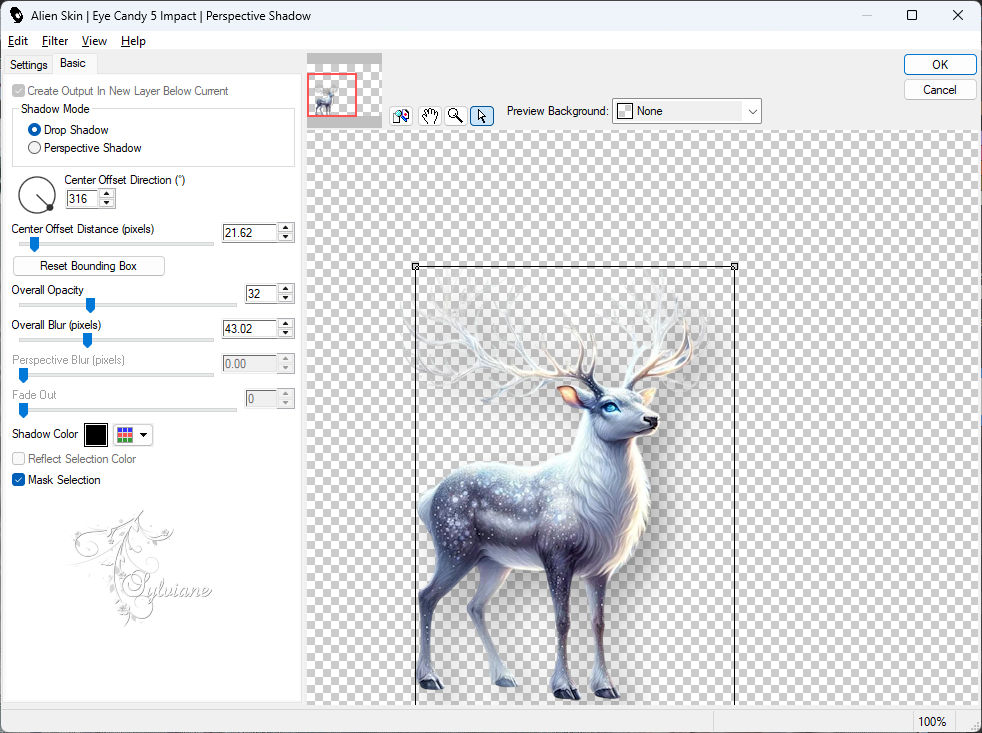
Task: Open the View menu
Action: point(94,41)
